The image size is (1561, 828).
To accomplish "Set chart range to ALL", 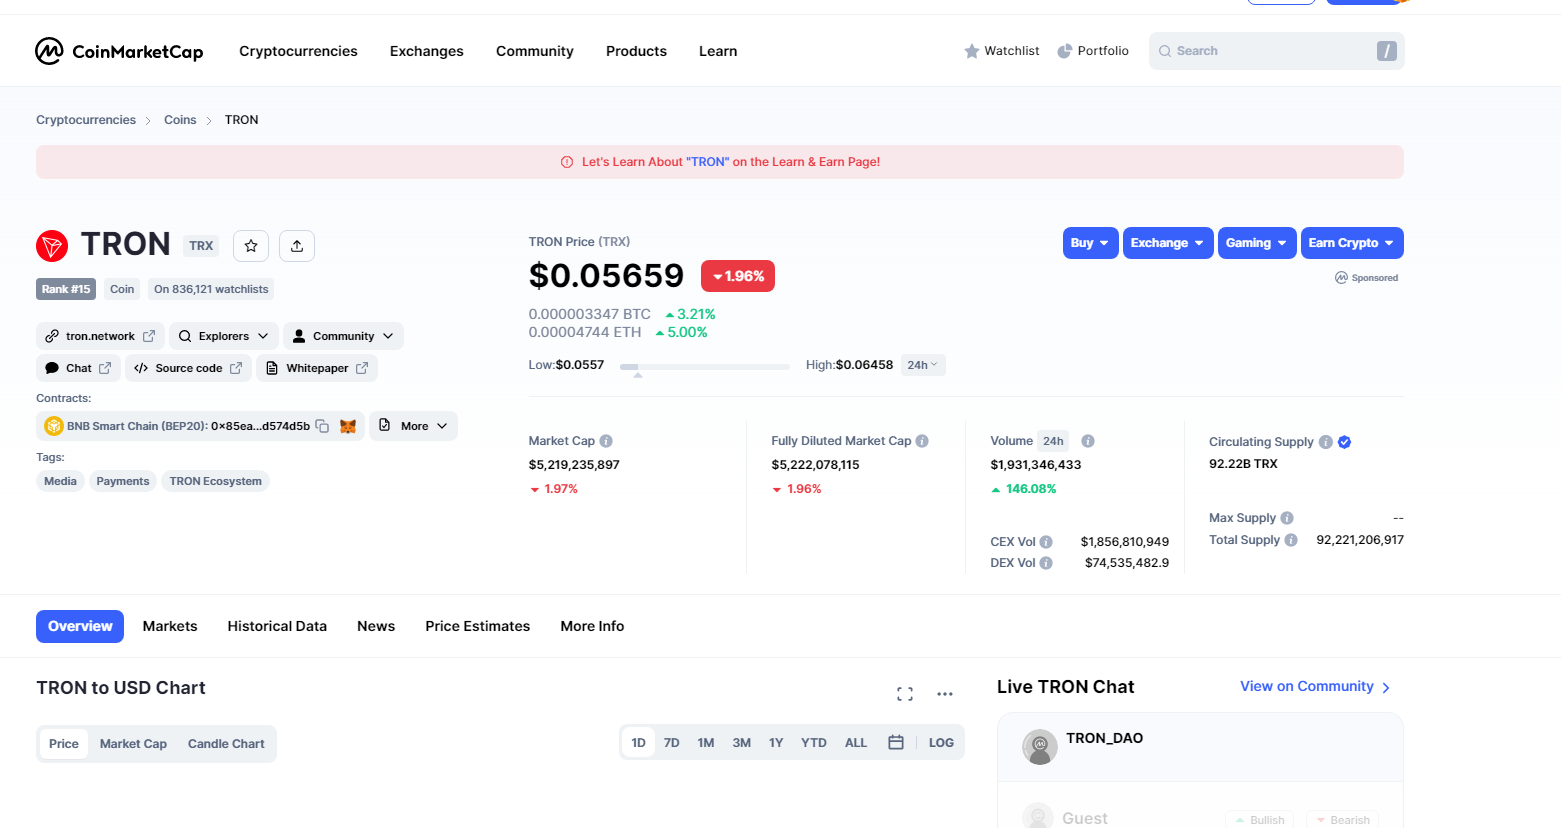I will (856, 743).
